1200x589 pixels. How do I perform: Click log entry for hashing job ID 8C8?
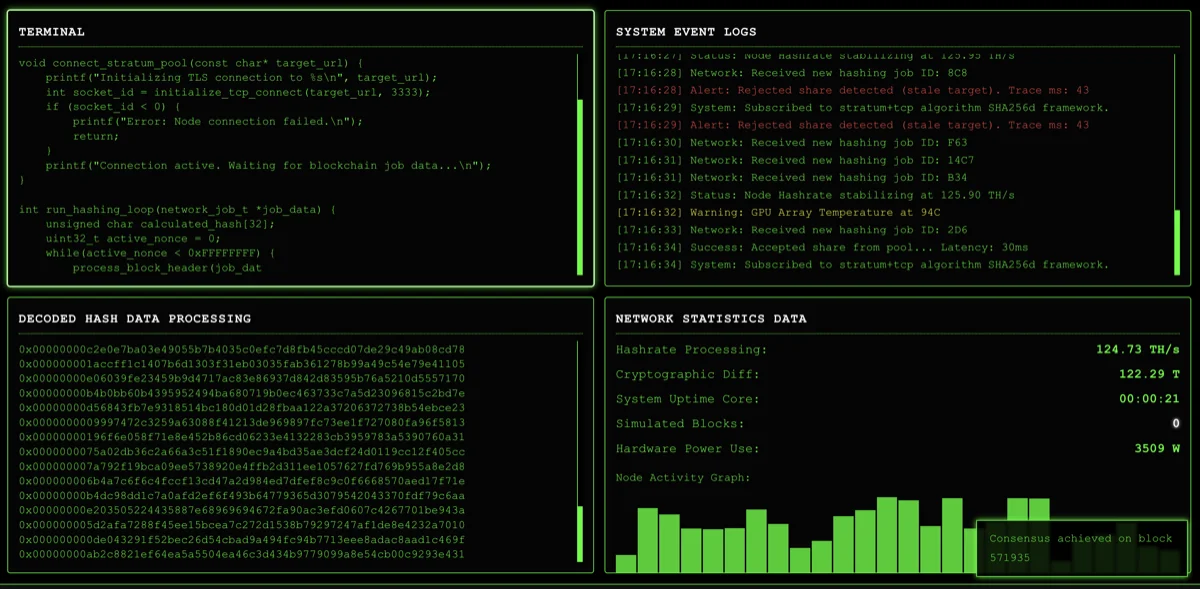pyautogui.click(x=792, y=73)
